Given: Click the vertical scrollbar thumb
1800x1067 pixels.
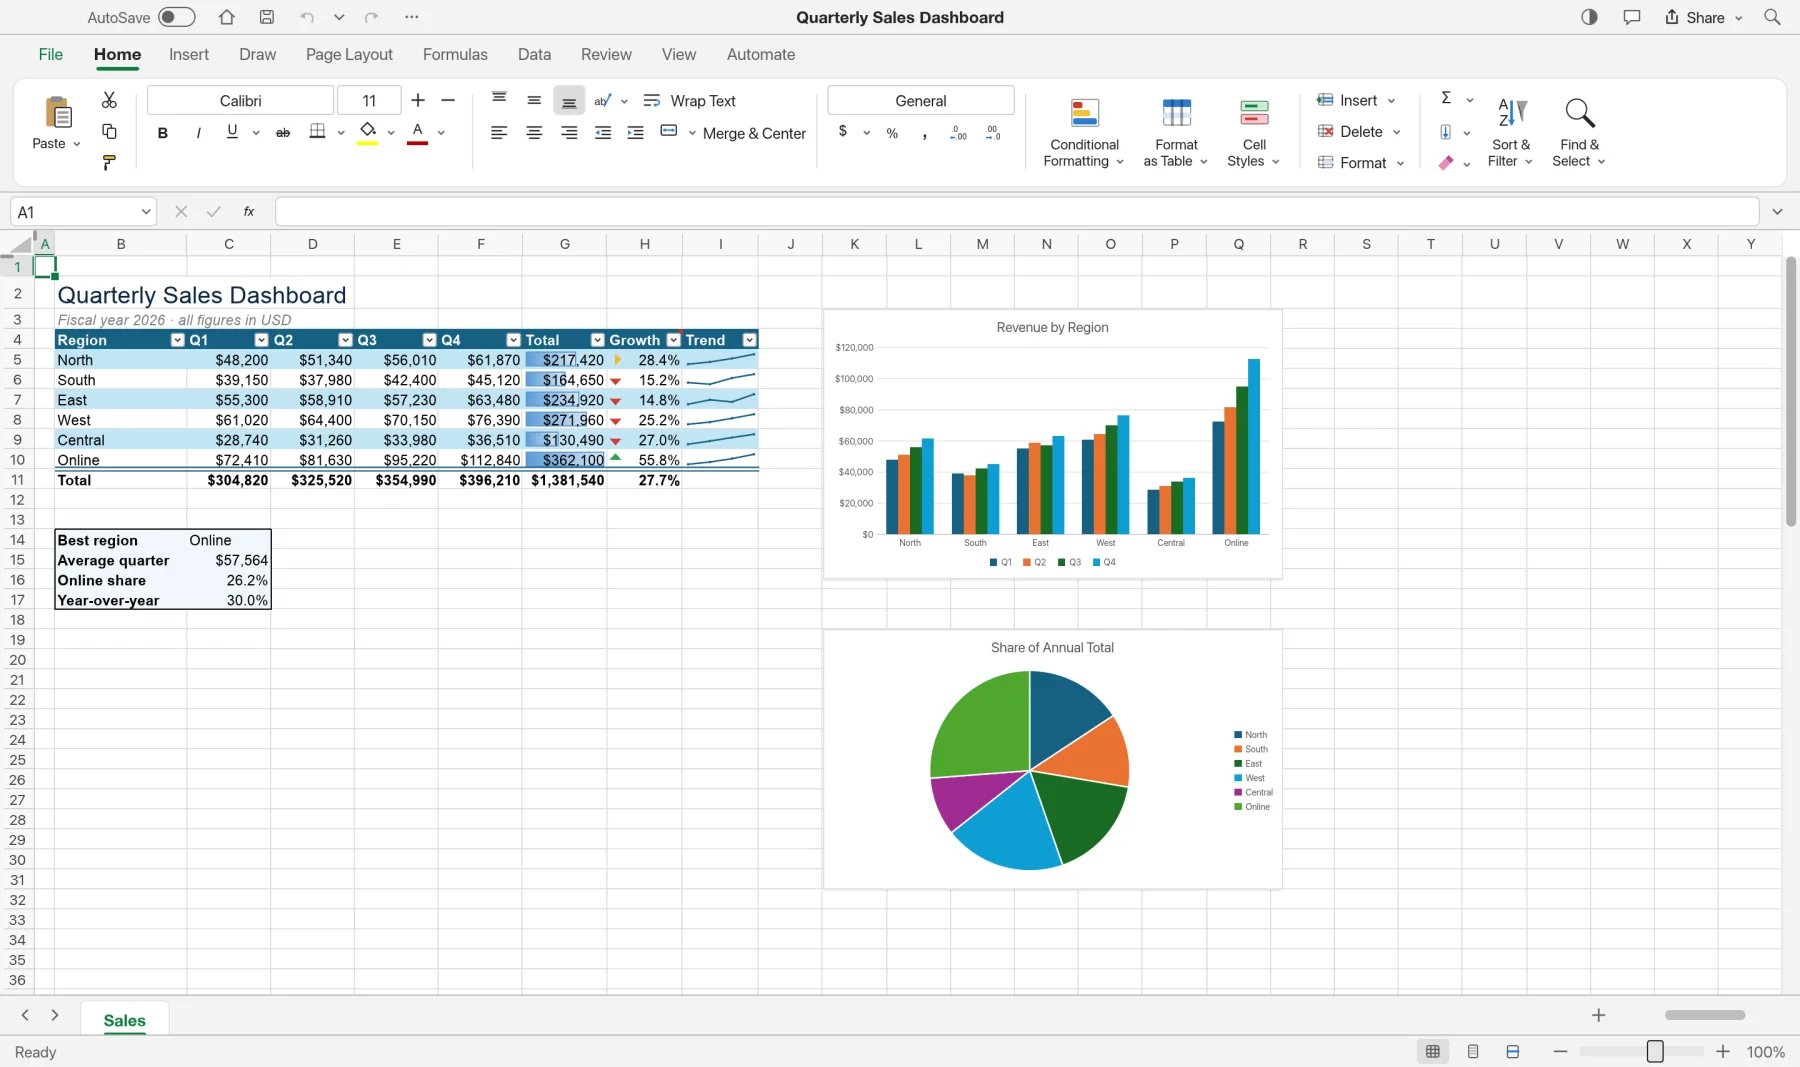Looking at the screenshot, I should pyautogui.click(x=1791, y=390).
